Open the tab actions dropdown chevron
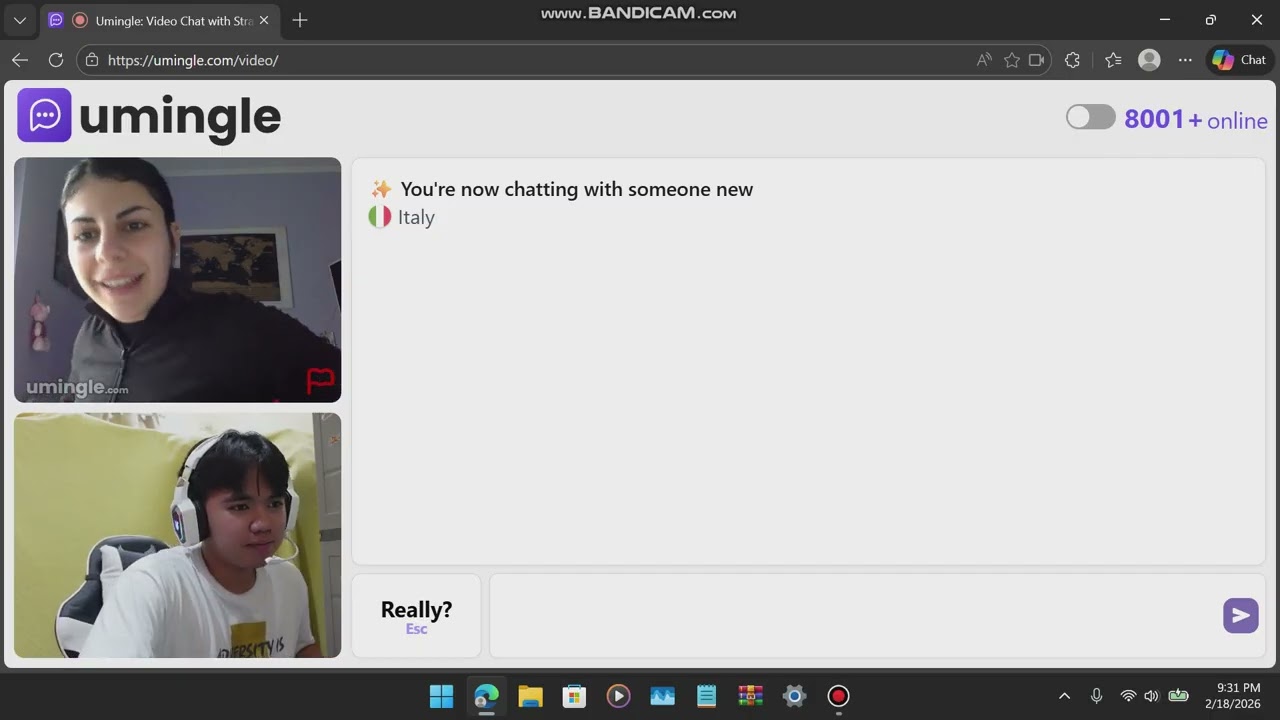Image resolution: width=1280 pixels, height=720 pixels. click(20, 20)
